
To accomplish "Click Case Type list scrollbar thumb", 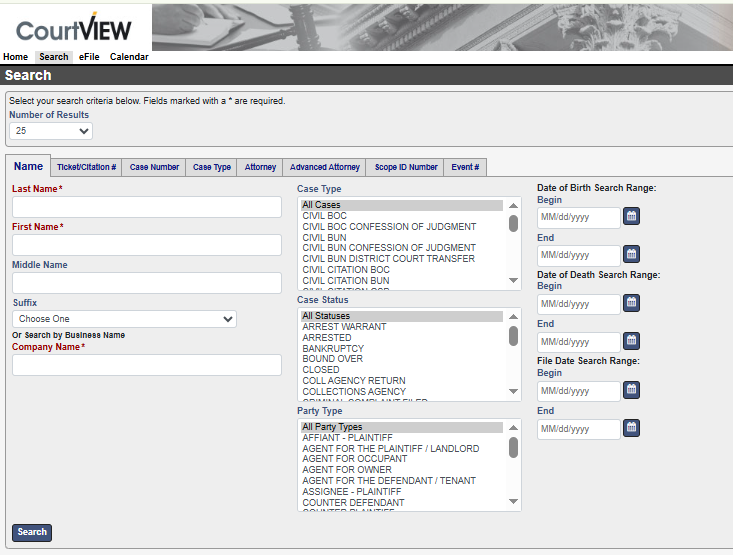I will (x=513, y=223).
